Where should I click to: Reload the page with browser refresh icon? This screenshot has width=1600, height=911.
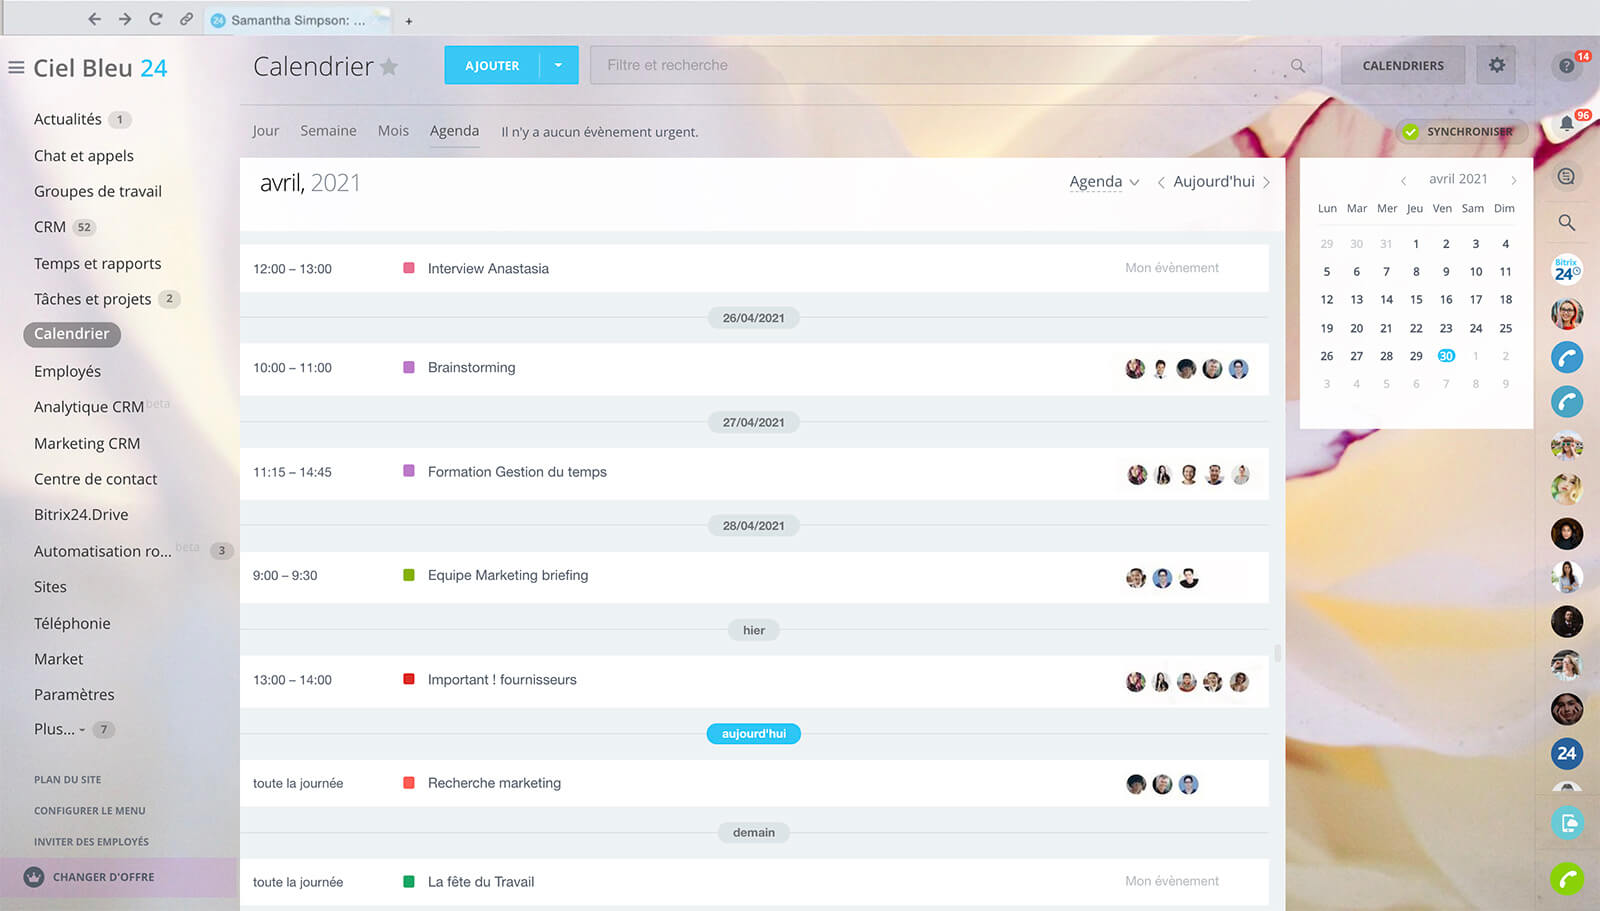[x=155, y=19]
